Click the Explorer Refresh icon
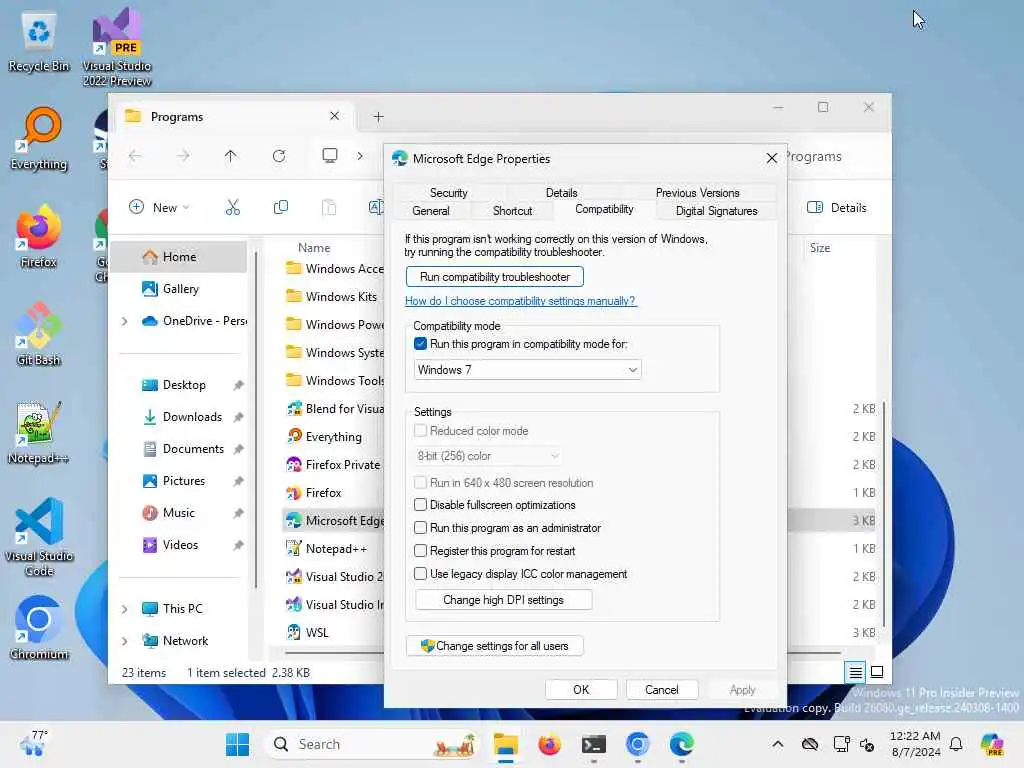 (x=279, y=156)
